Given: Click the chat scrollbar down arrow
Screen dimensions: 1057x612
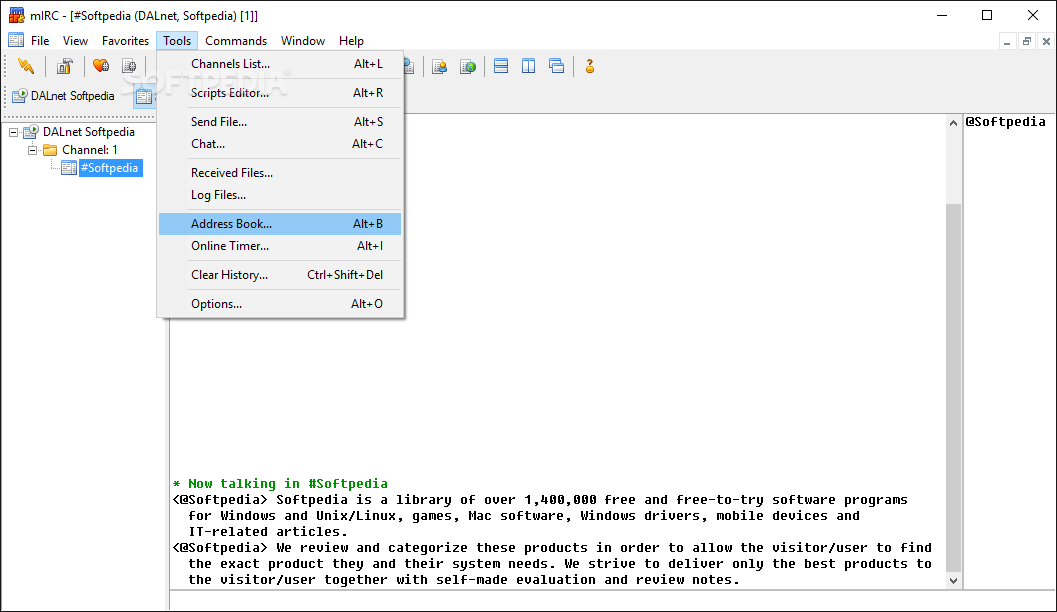Looking at the screenshot, I should coord(953,580).
